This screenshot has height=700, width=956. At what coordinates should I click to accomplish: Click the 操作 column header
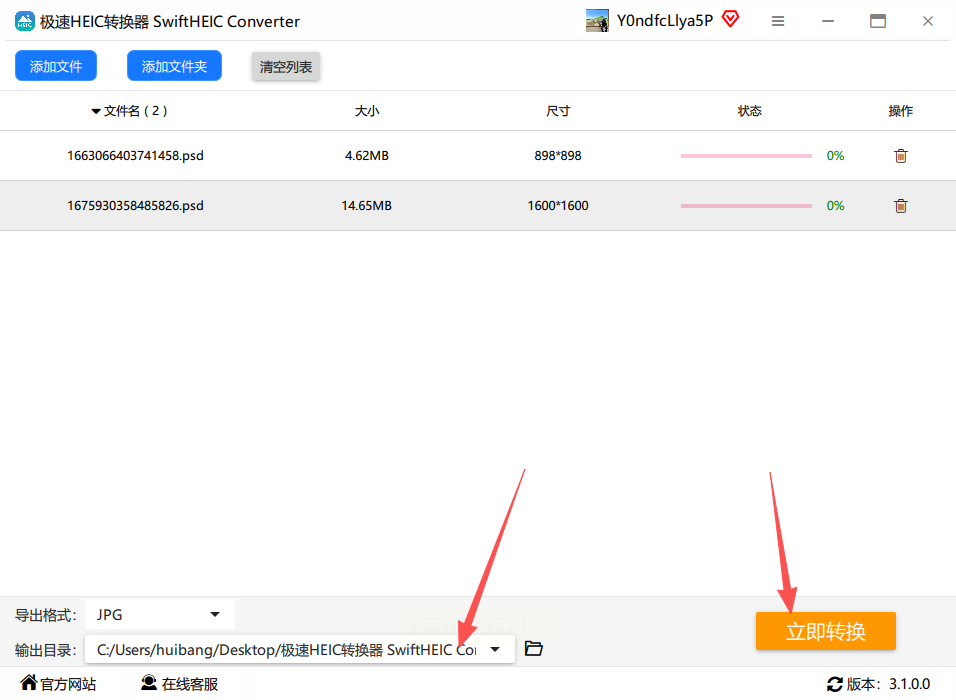pyautogui.click(x=901, y=111)
